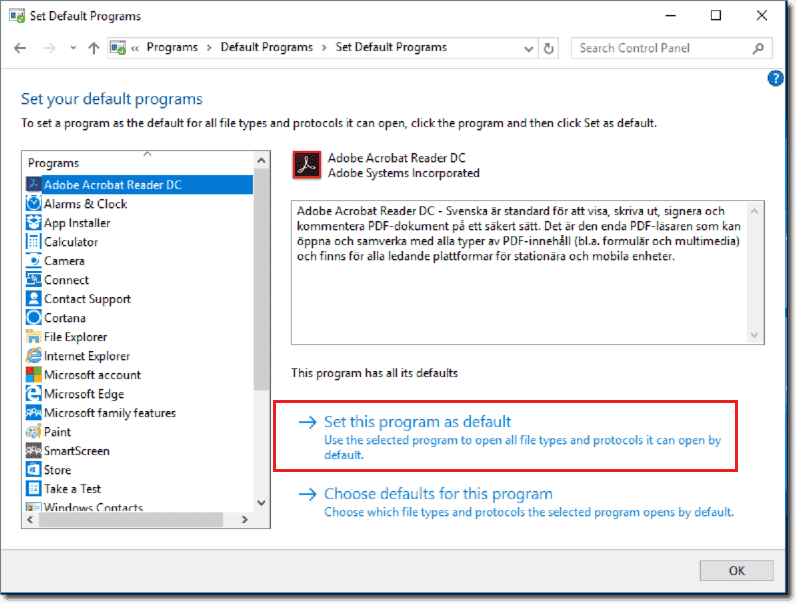
Task: Click the Alarms & Clock icon
Action: click(34, 204)
